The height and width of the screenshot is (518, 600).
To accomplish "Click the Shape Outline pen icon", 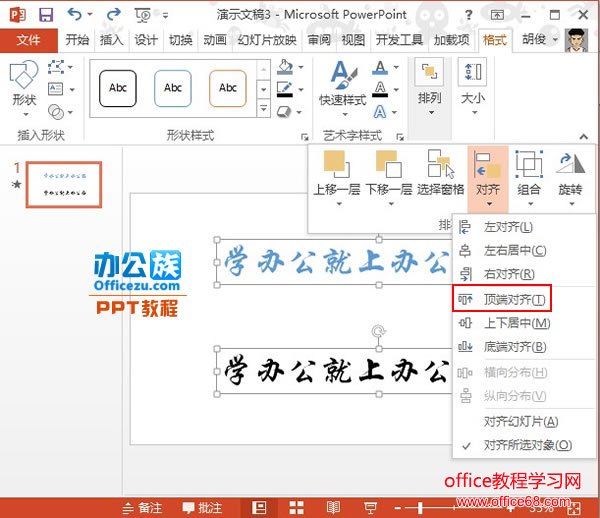I will [x=285, y=90].
